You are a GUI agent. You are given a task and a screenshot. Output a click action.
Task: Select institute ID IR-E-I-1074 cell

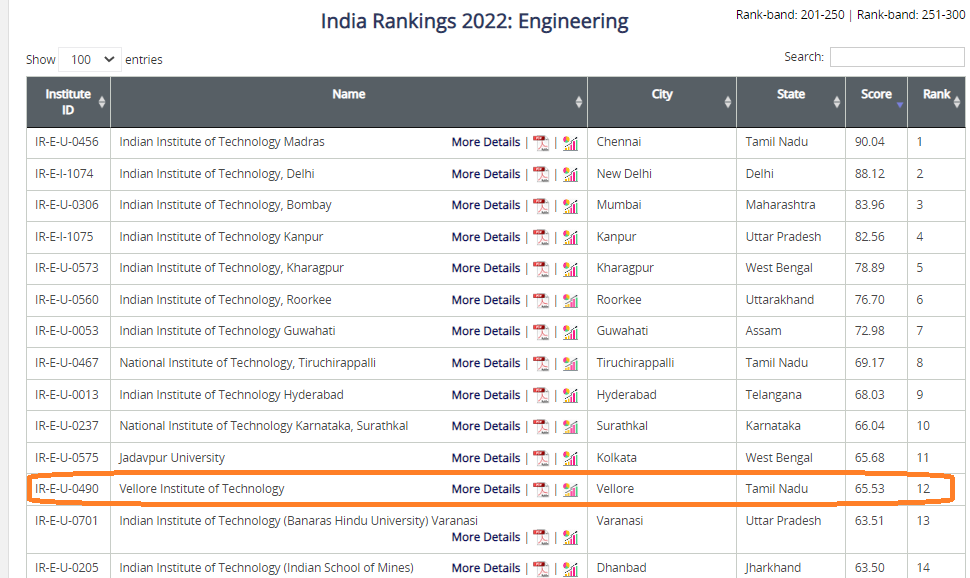[68, 175]
